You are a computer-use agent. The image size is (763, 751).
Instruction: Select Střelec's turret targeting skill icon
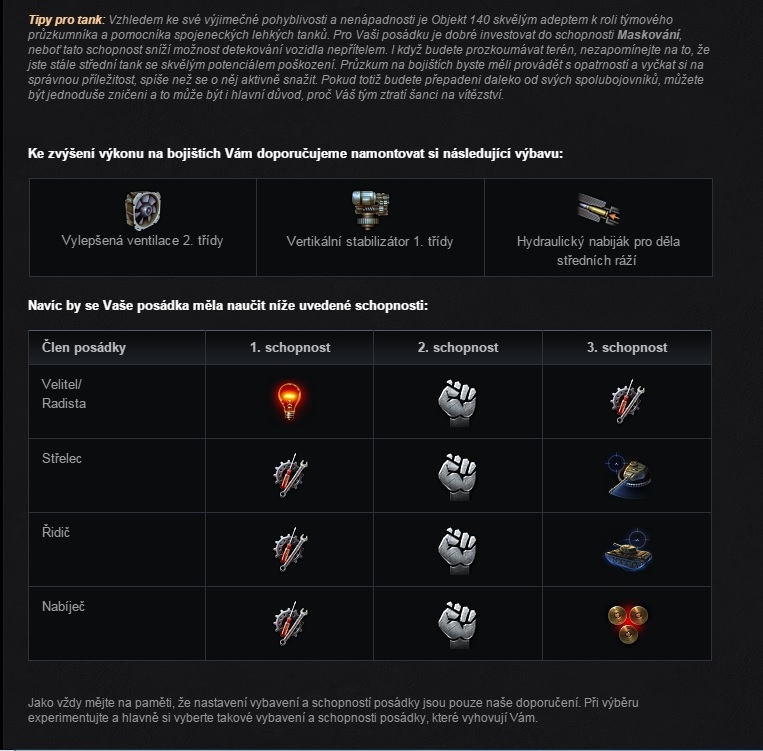click(628, 475)
